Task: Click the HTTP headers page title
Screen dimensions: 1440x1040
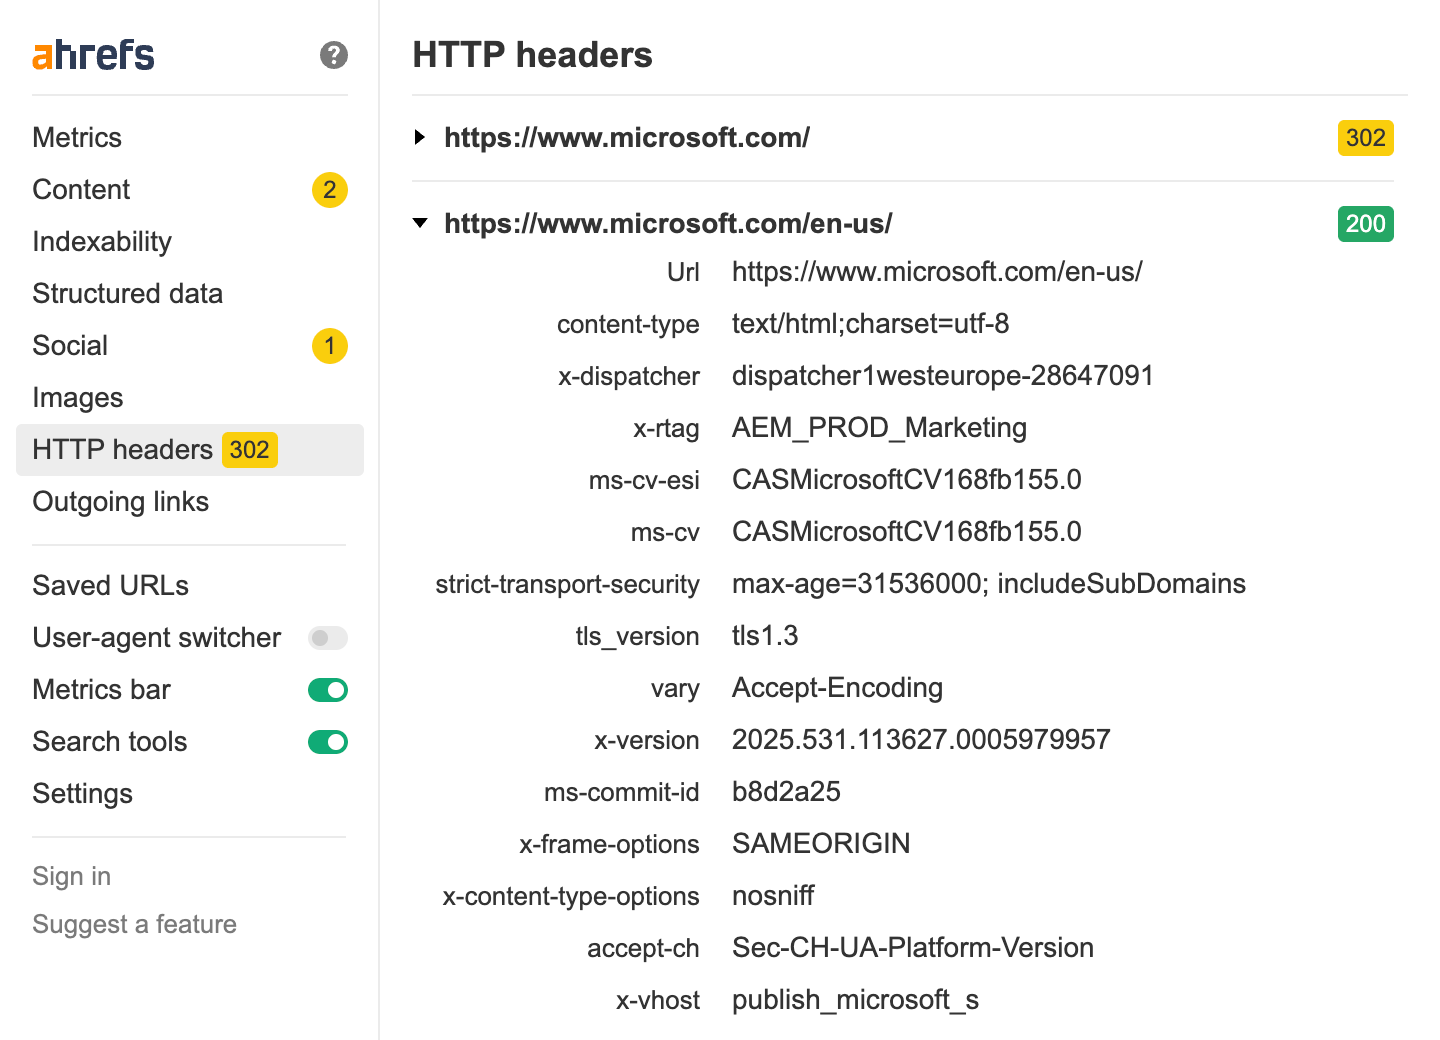Action: (532, 55)
